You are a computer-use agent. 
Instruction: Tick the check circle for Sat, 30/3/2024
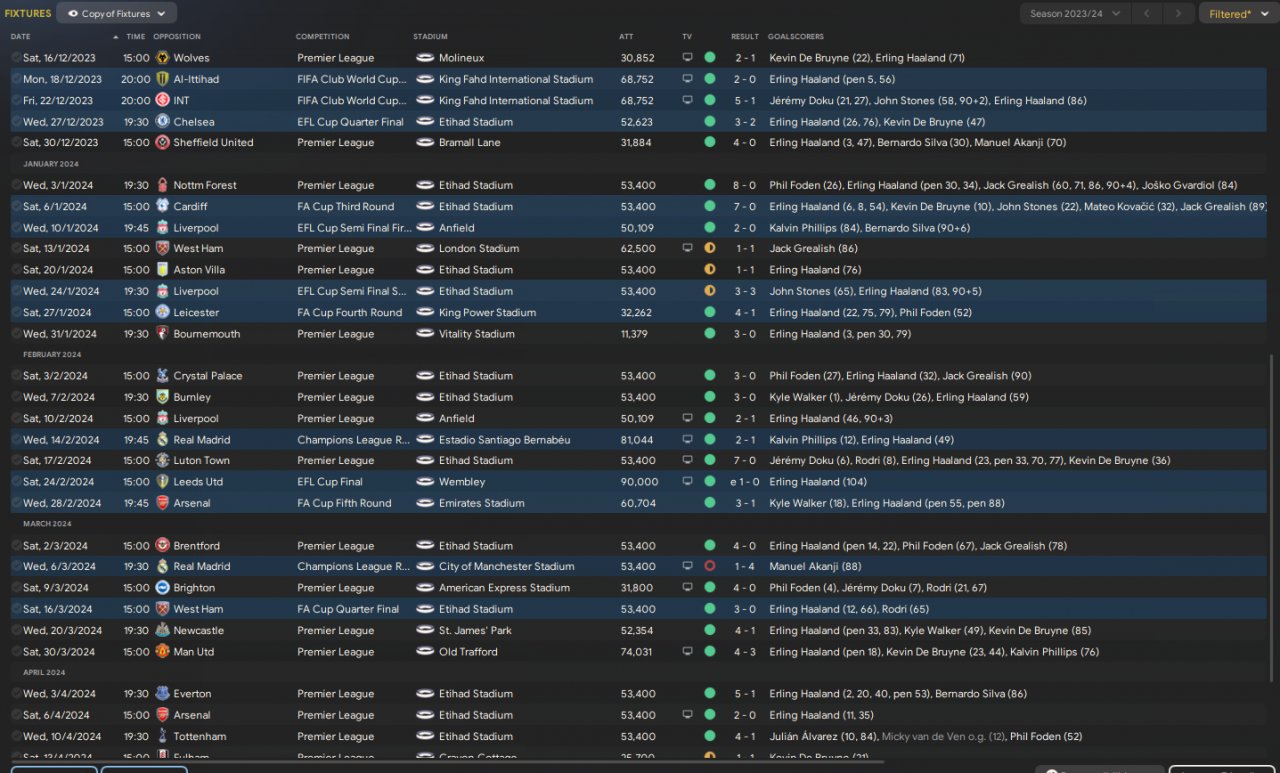(16, 652)
